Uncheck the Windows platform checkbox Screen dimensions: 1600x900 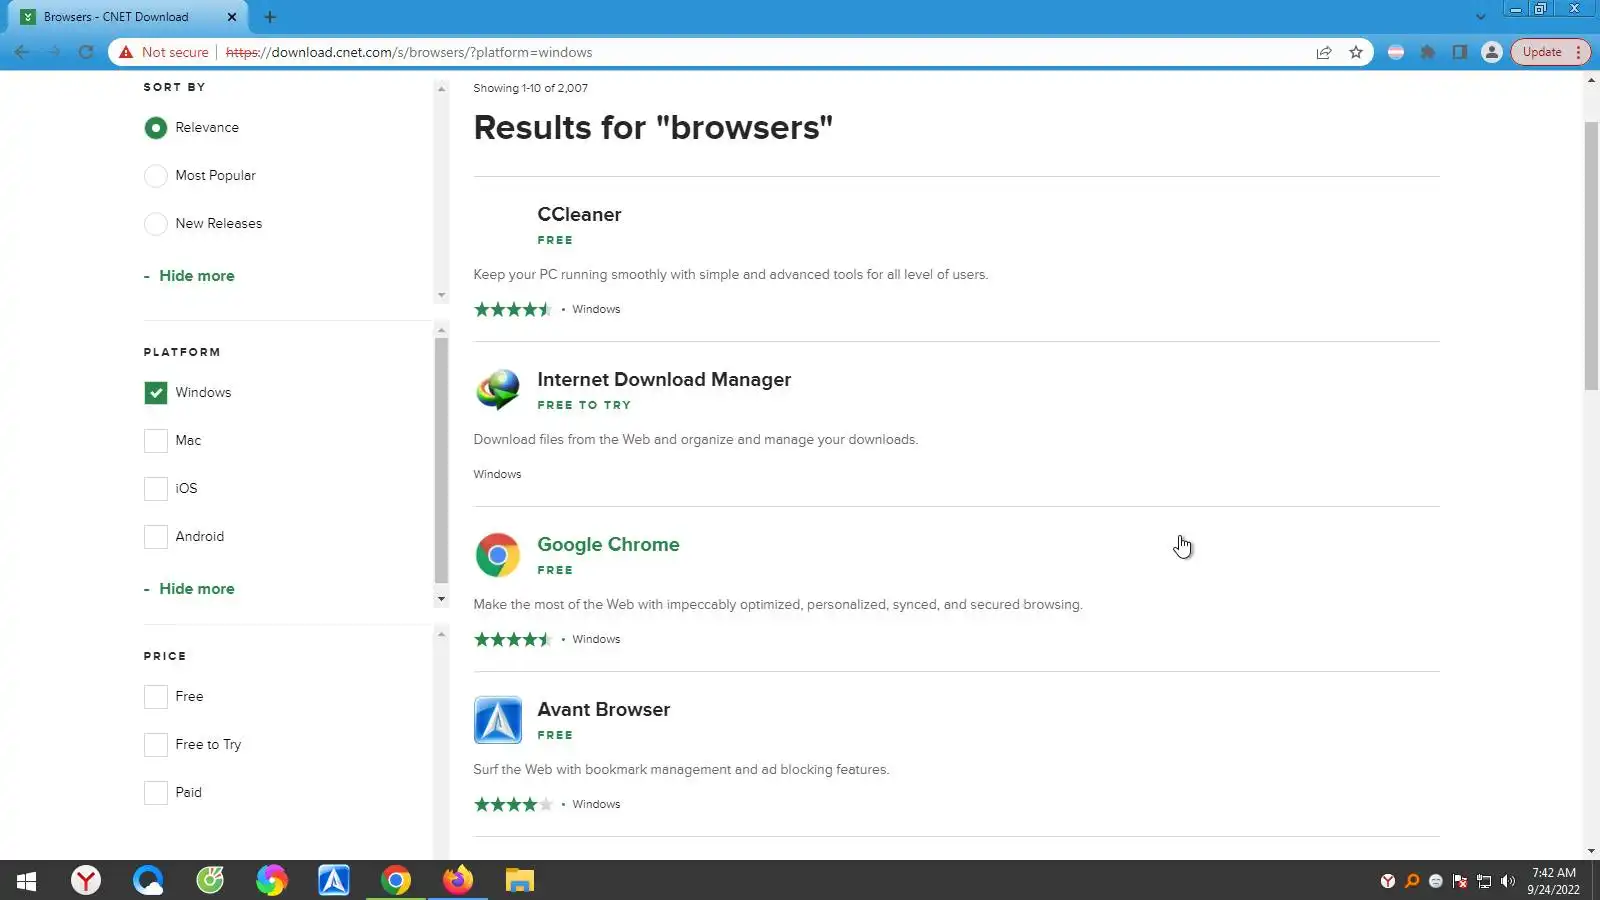pos(156,393)
